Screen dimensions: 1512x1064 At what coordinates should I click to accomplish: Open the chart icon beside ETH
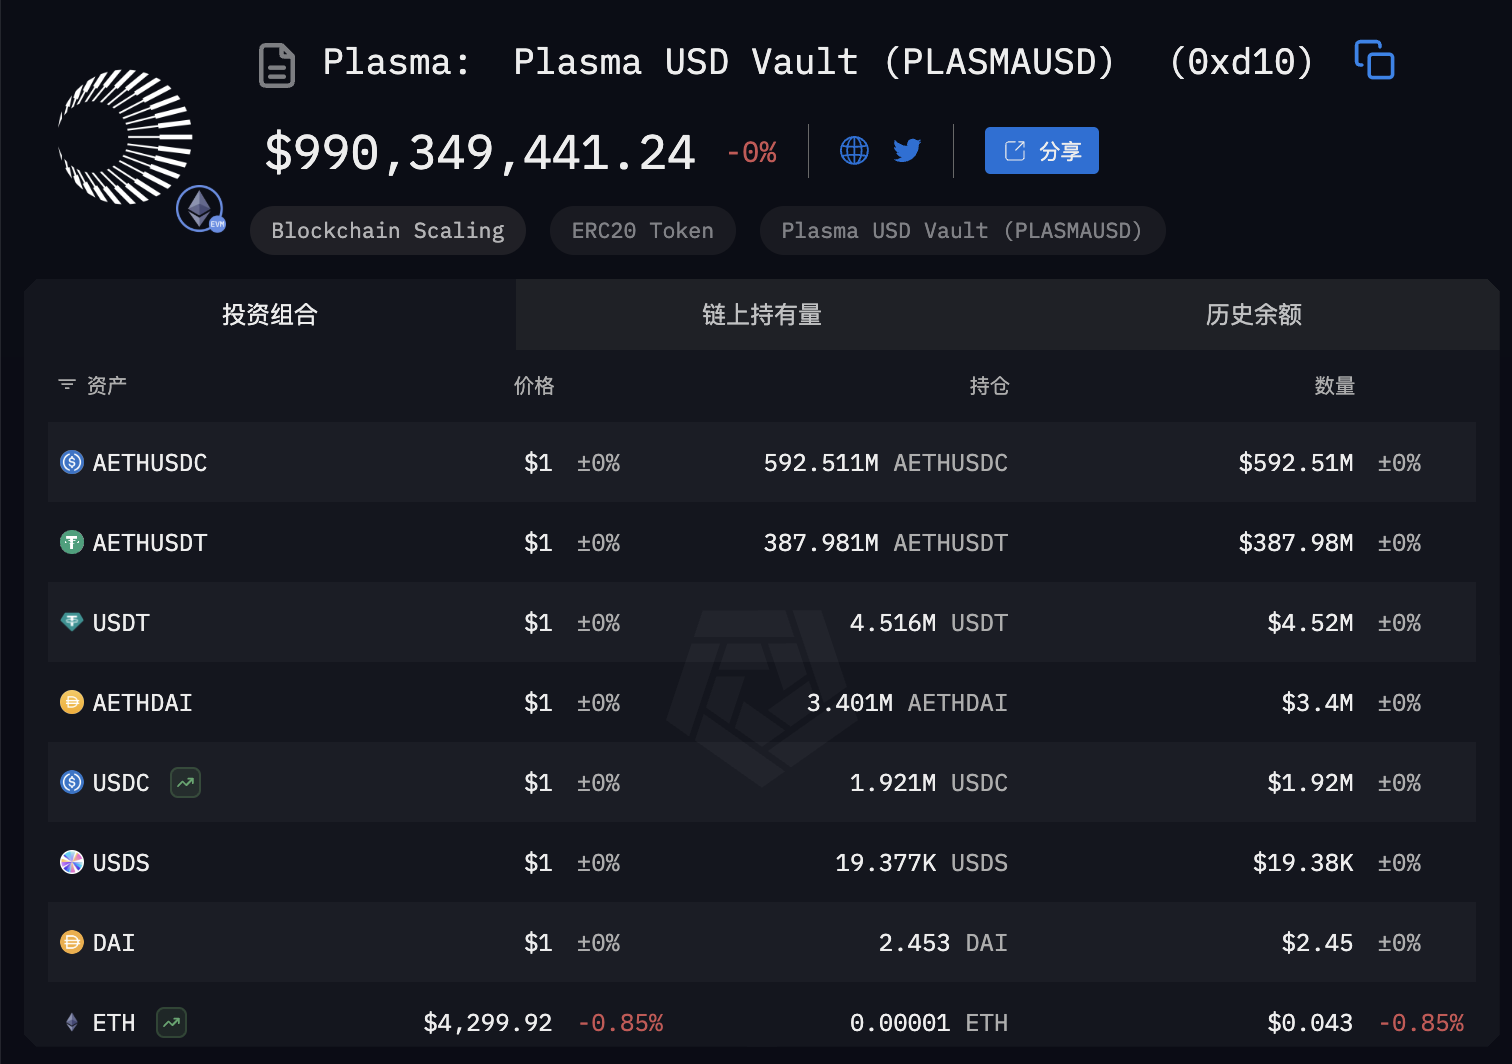[x=171, y=1022]
